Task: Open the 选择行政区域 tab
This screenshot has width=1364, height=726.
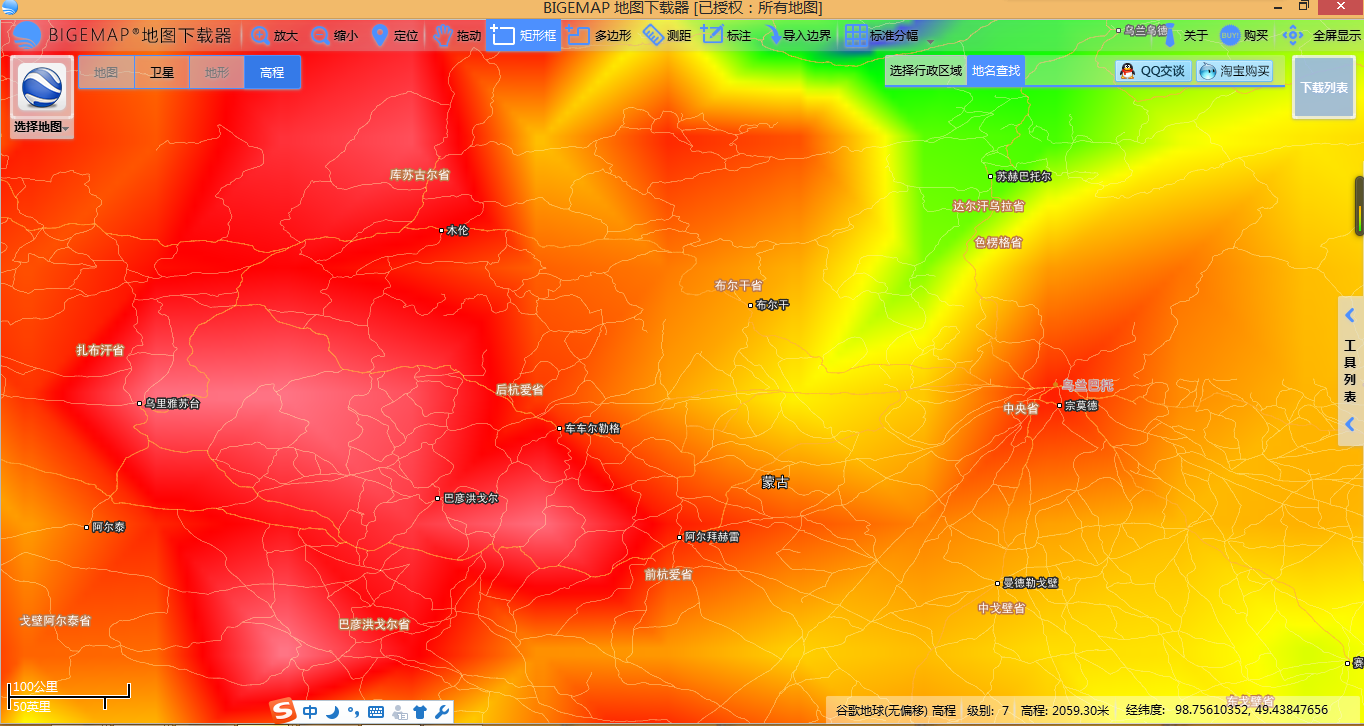Action: coord(925,71)
